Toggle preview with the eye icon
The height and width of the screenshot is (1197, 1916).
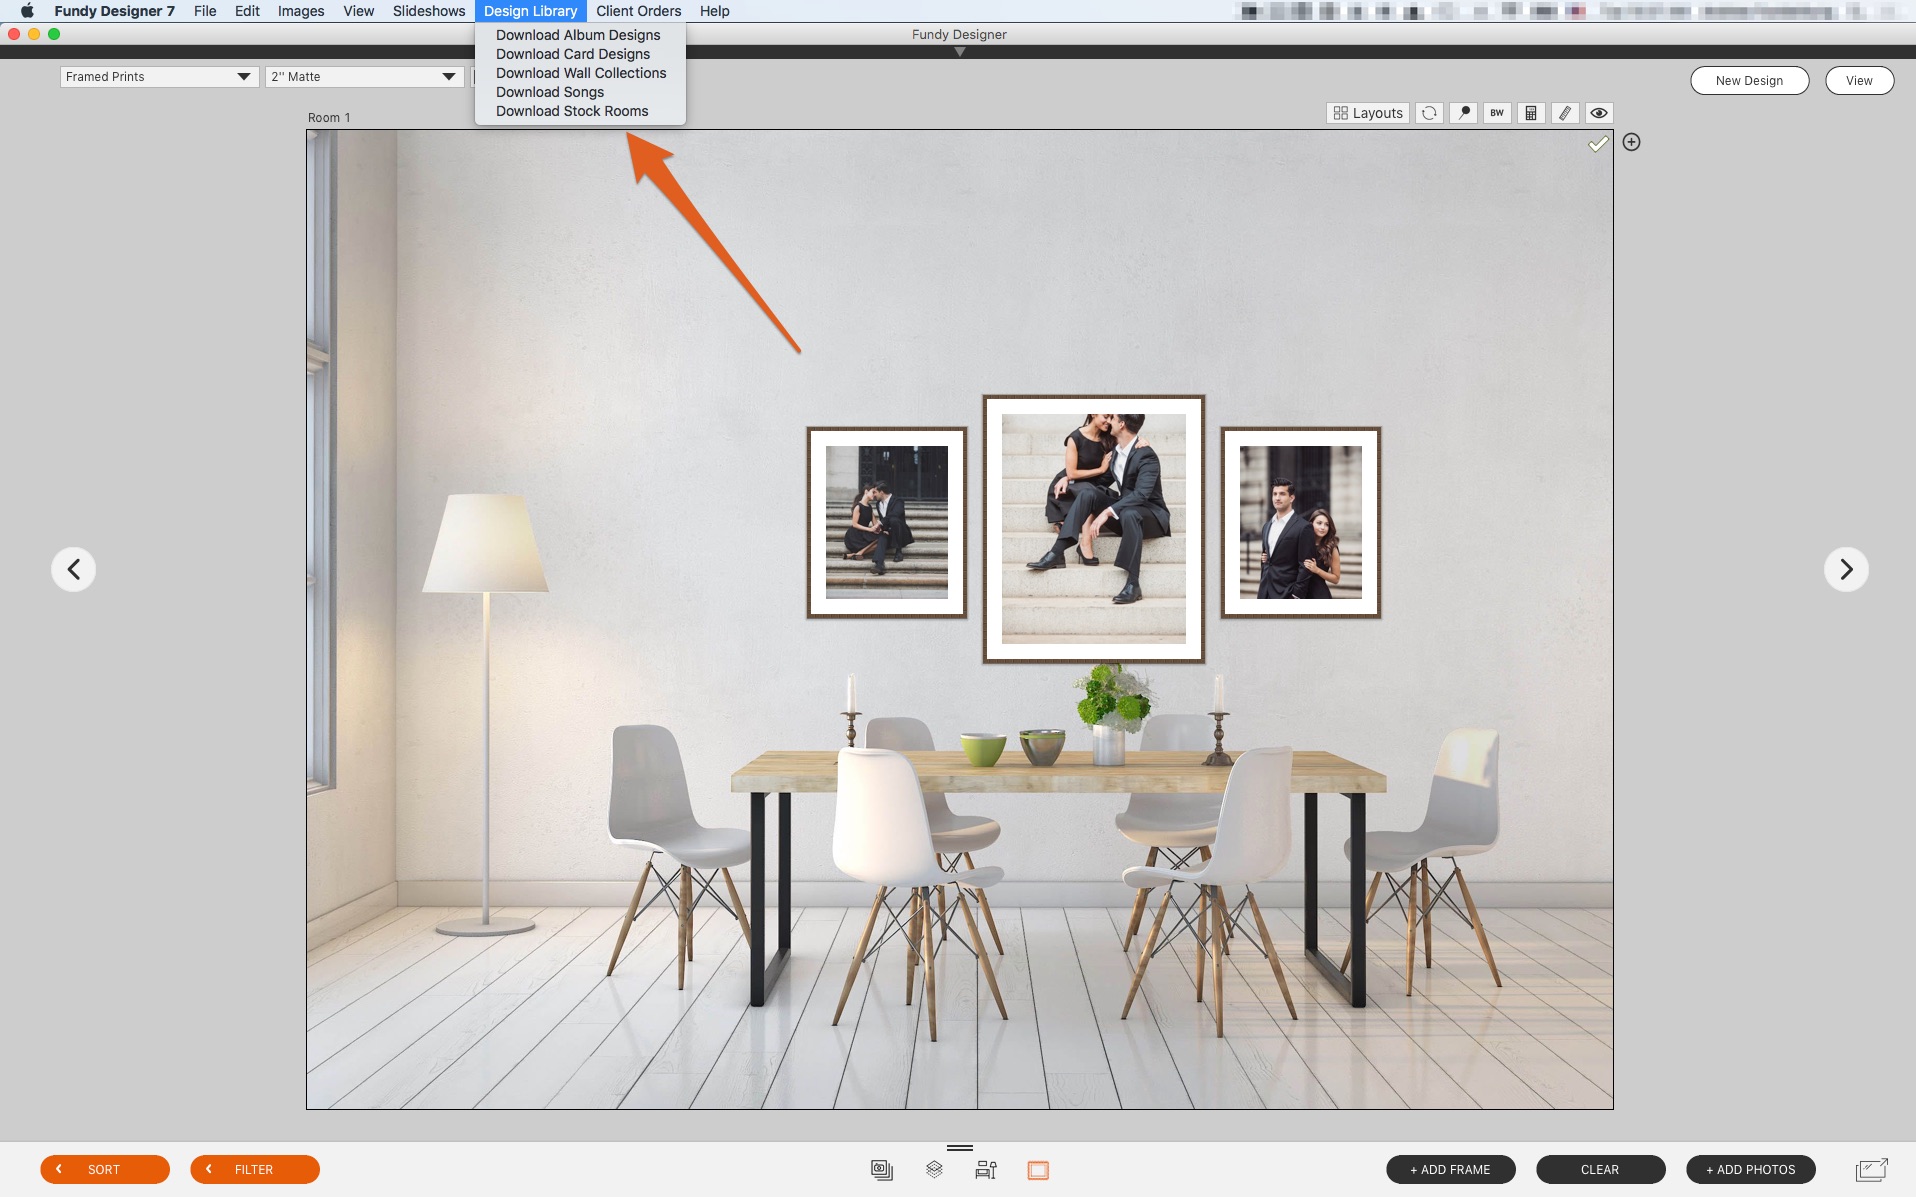click(x=1598, y=113)
